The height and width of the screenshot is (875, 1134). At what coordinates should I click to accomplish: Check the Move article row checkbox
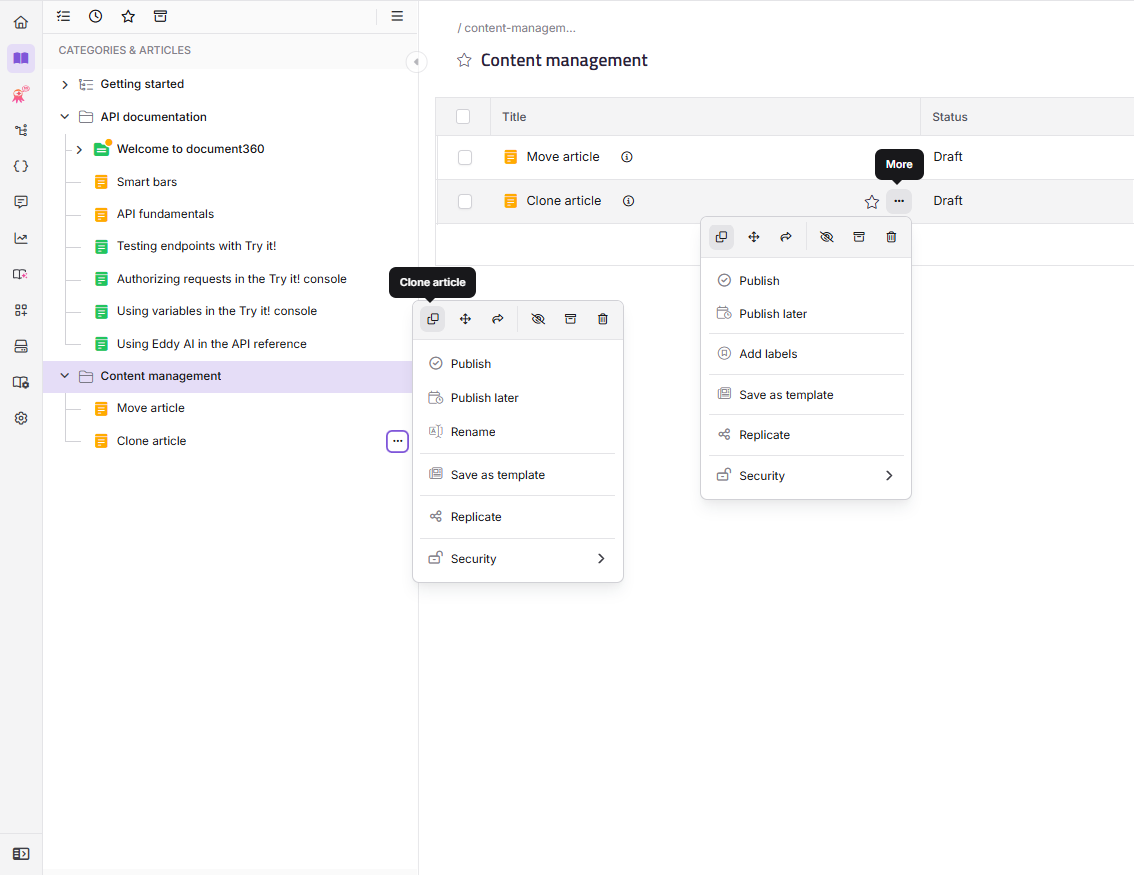click(x=465, y=157)
